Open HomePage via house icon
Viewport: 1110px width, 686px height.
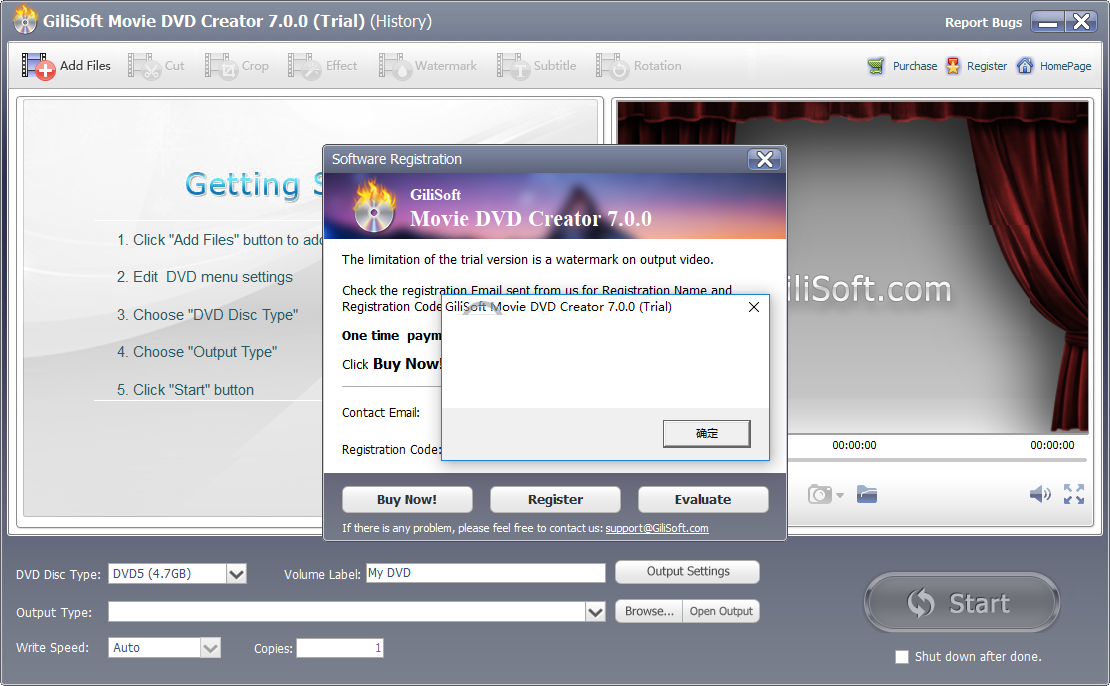[x=1024, y=66]
